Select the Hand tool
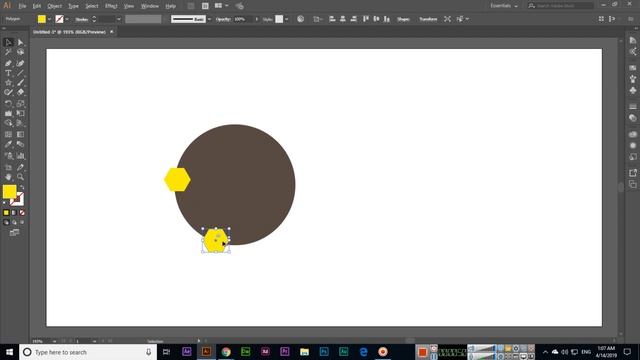The image size is (640, 360). point(8,177)
